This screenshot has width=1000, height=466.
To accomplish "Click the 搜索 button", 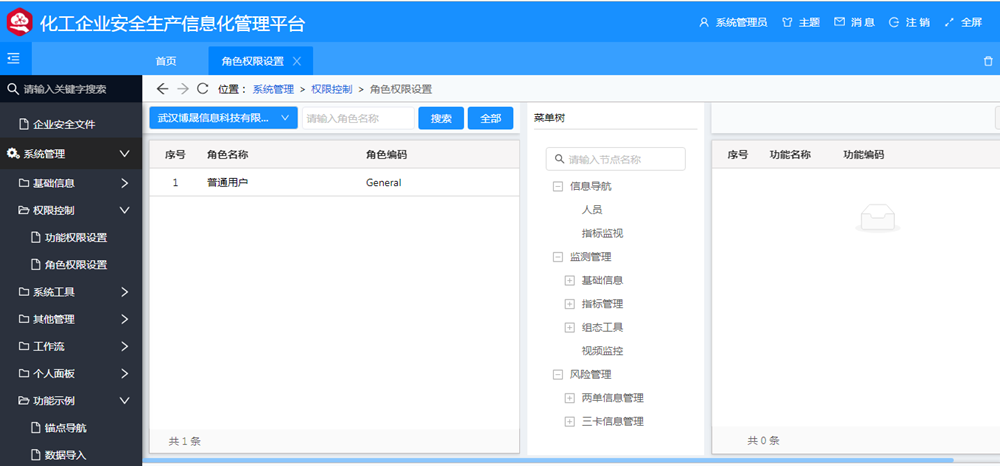I will [x=441, y=118].
